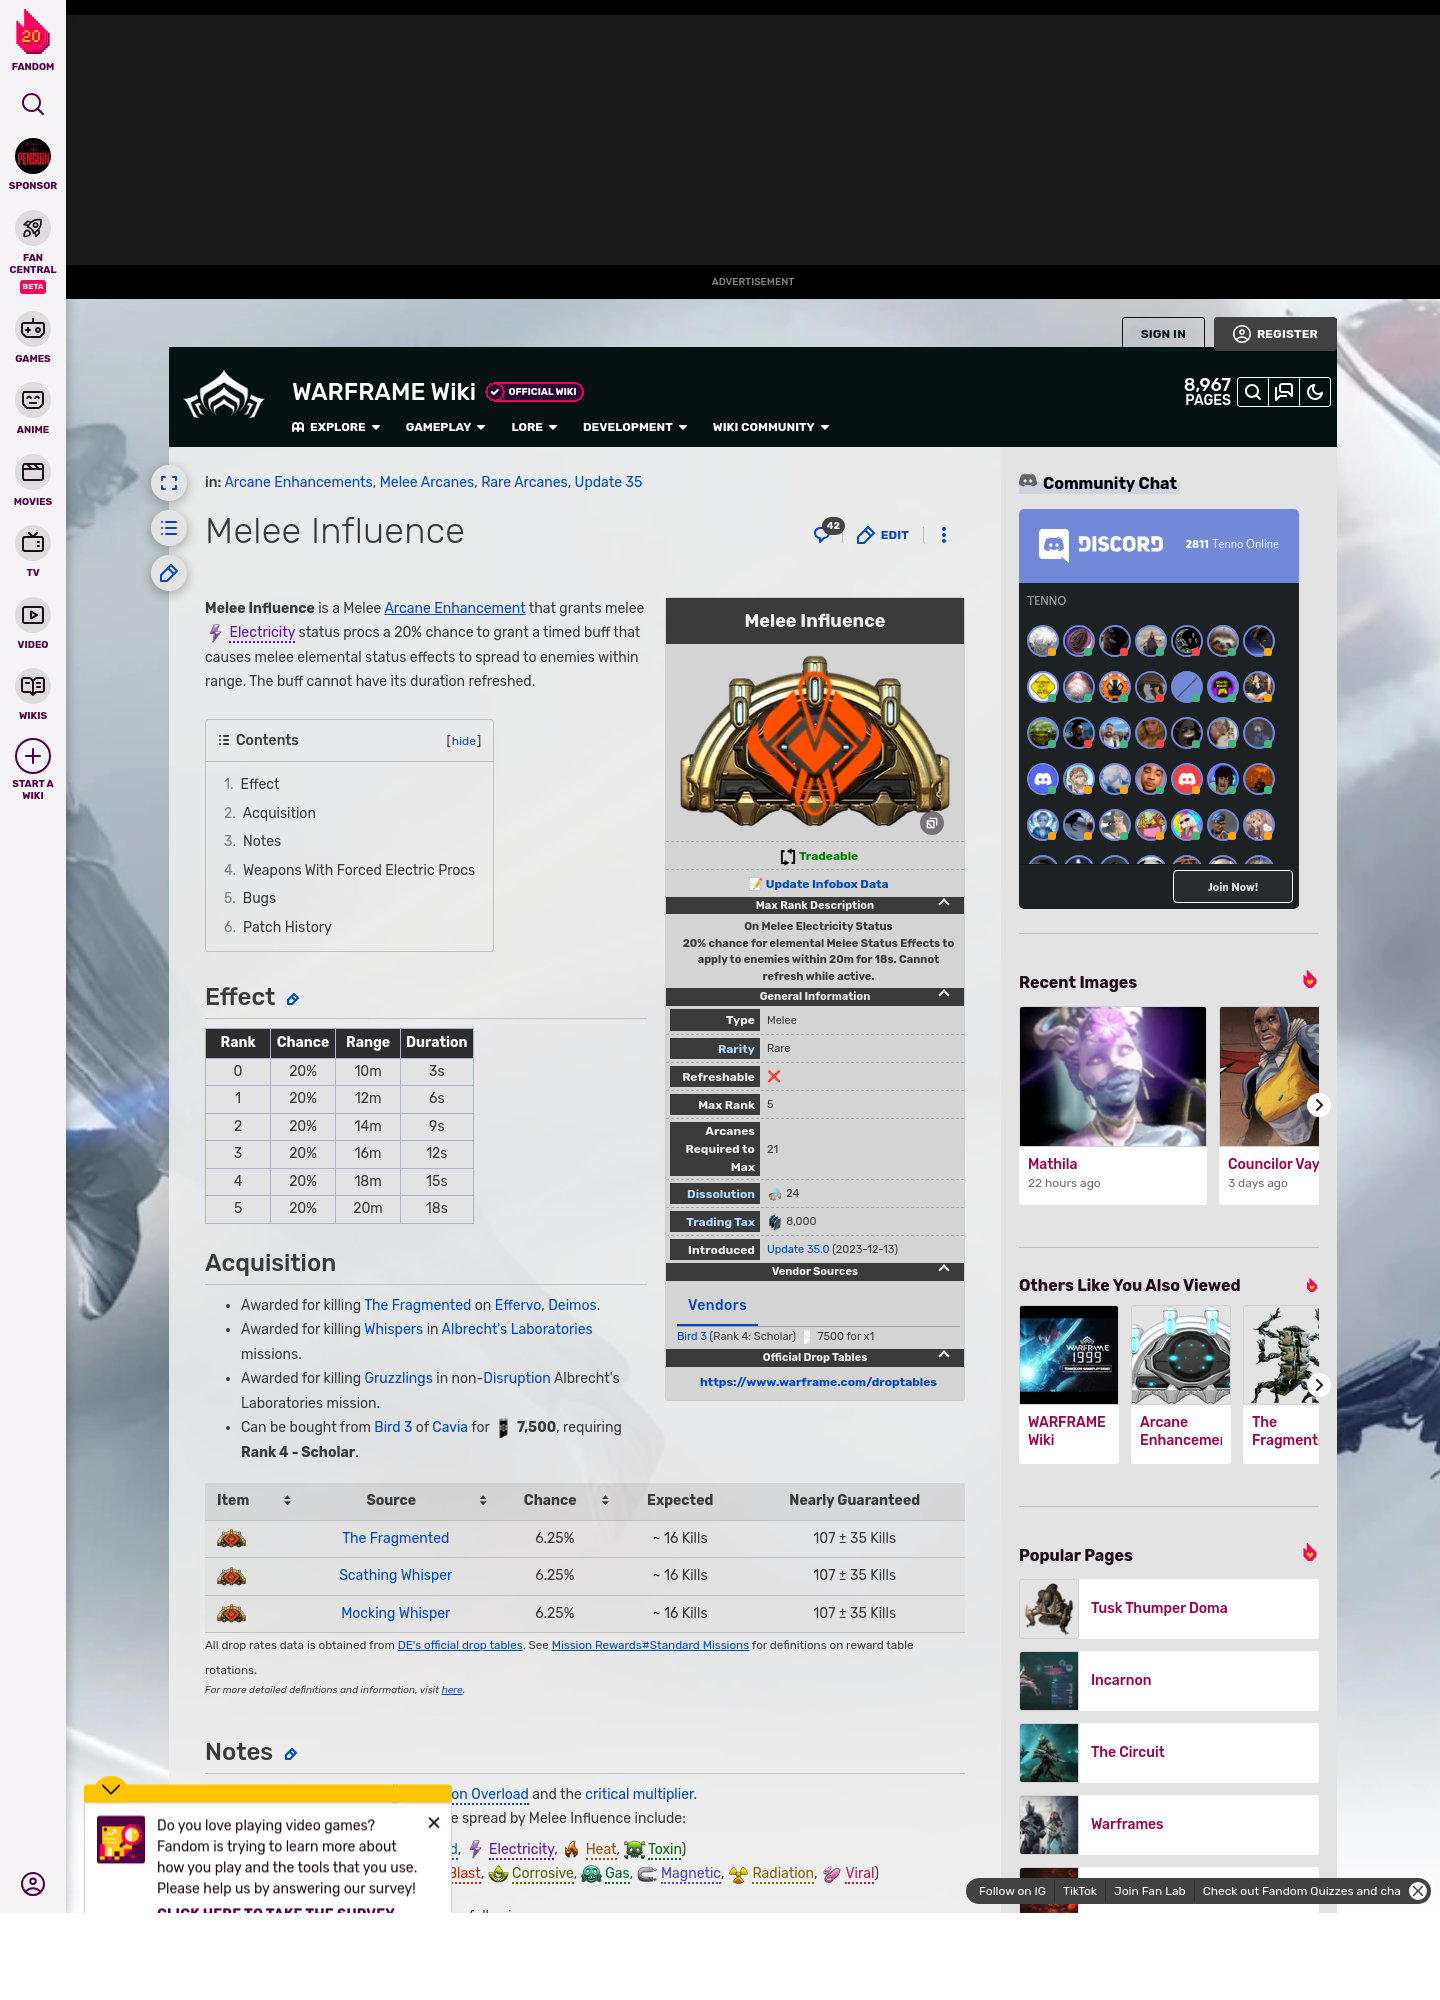
Task: Open the page more-actions menu
Action: (x=944, y=535)
